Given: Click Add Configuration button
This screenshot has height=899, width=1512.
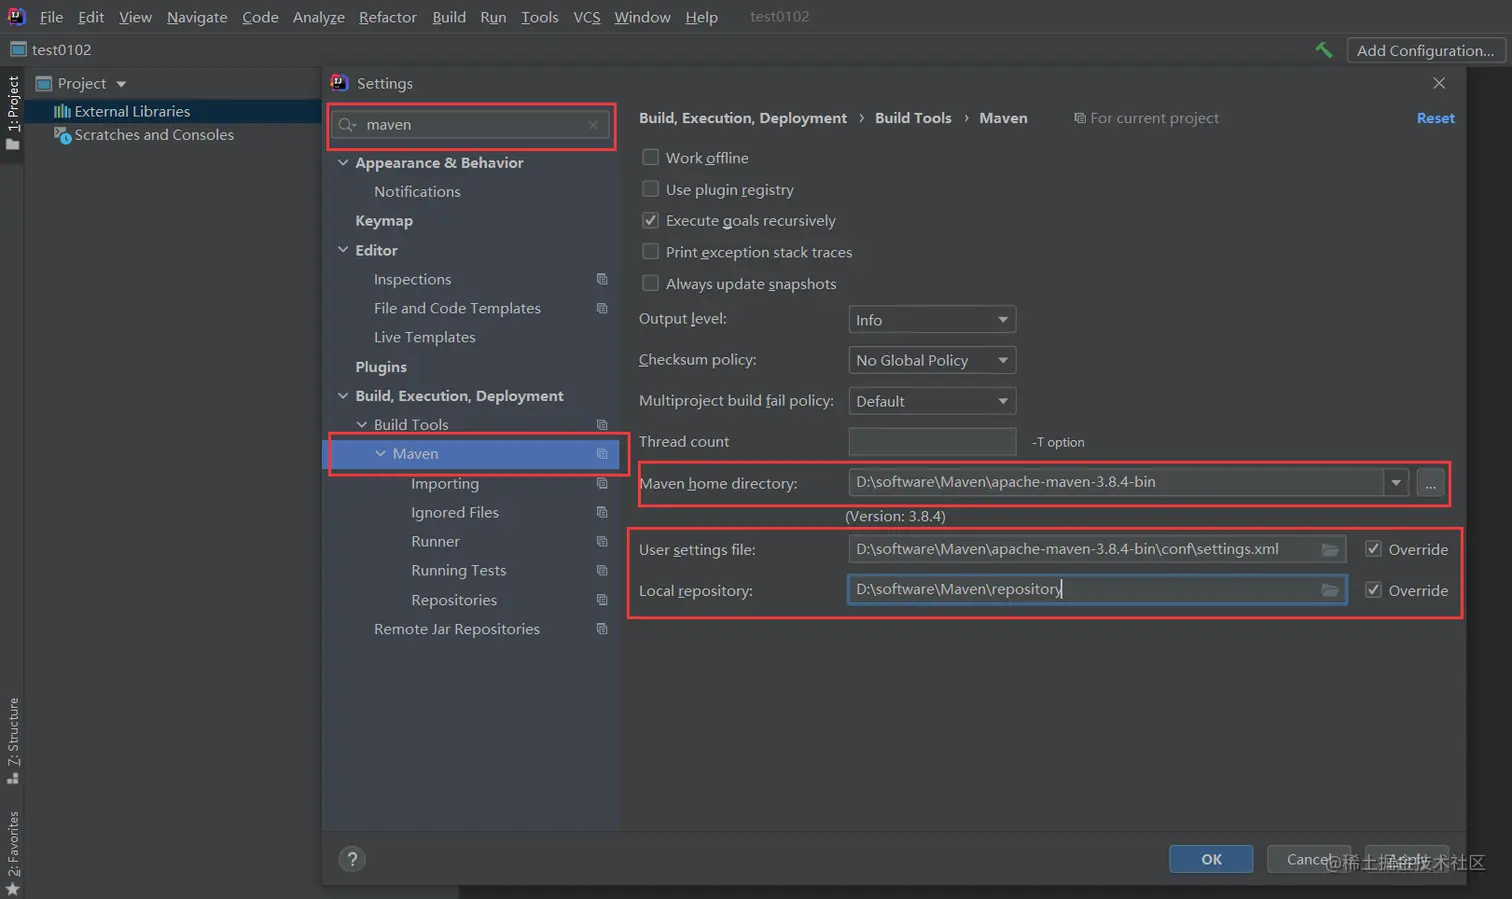Looking at the screenshot, I should point(1425,50).
